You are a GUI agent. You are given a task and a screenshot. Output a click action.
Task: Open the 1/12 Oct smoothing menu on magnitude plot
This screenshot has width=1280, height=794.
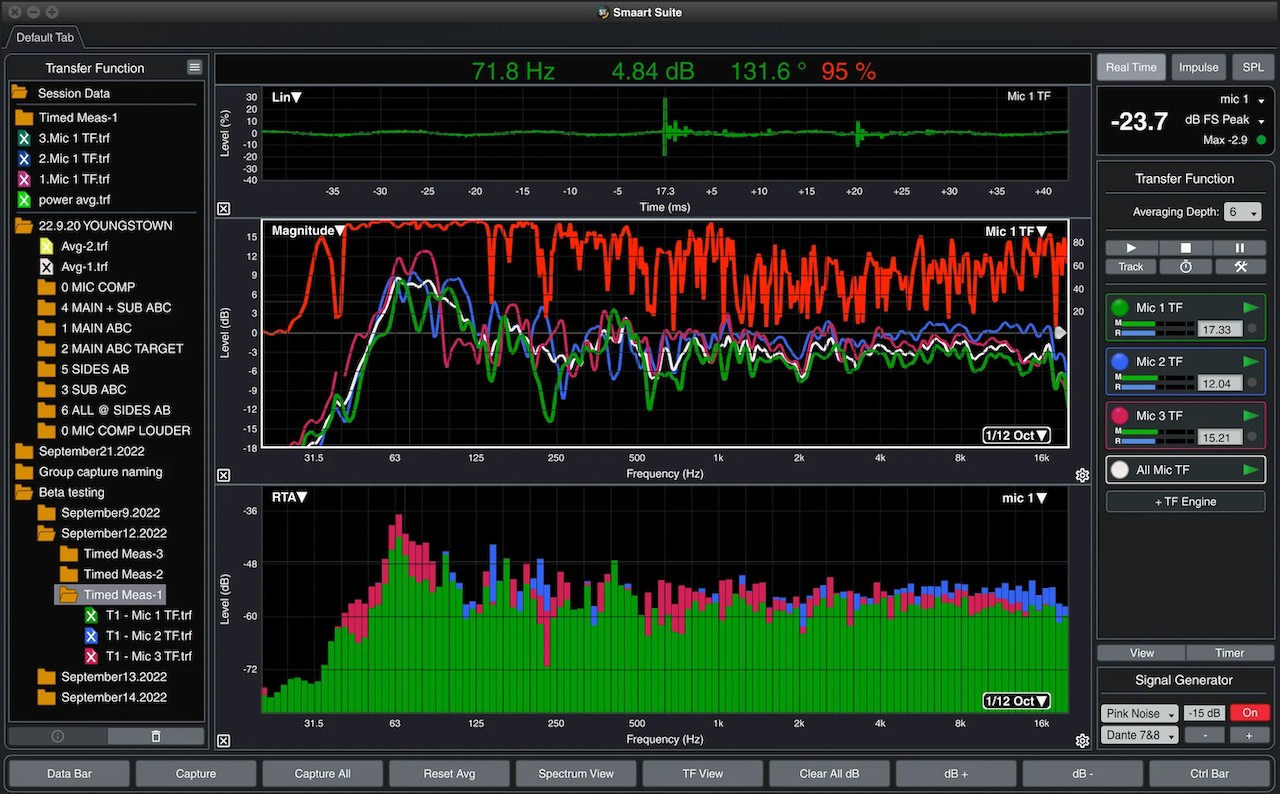pyautogui.click(x=1017, y=435)
